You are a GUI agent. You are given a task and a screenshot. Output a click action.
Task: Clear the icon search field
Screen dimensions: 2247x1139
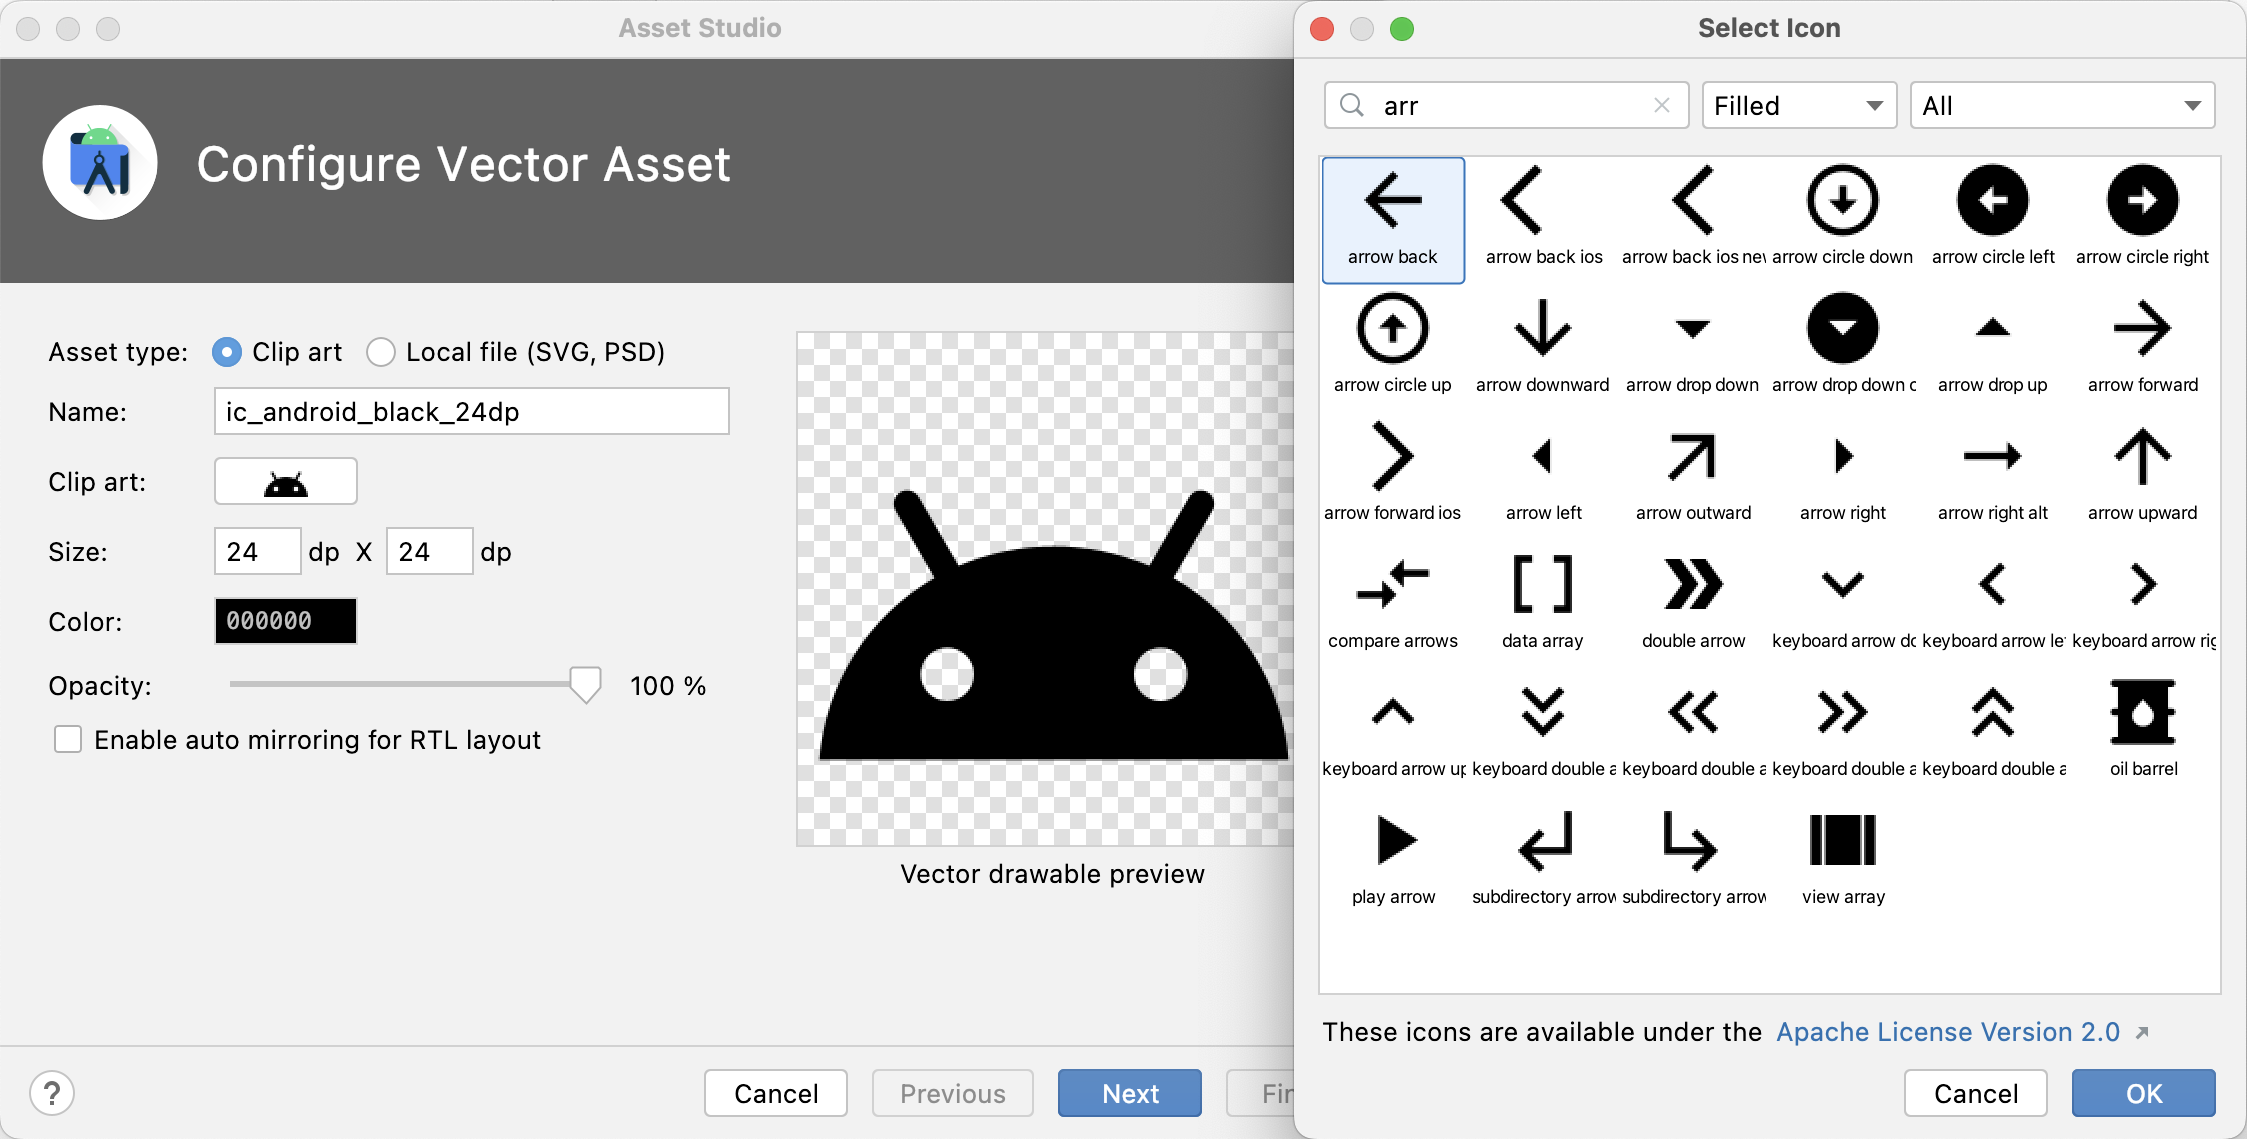pos(1662,105)
